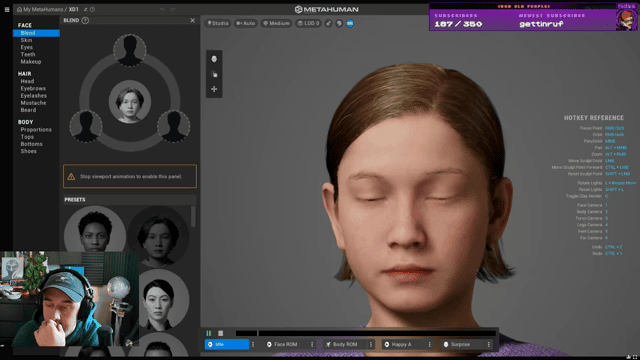Click the redo arrow in the top bar
Image resolution: width=640 pixels, height=360 pixels.
pyautogui.click(x=173, y=9)
